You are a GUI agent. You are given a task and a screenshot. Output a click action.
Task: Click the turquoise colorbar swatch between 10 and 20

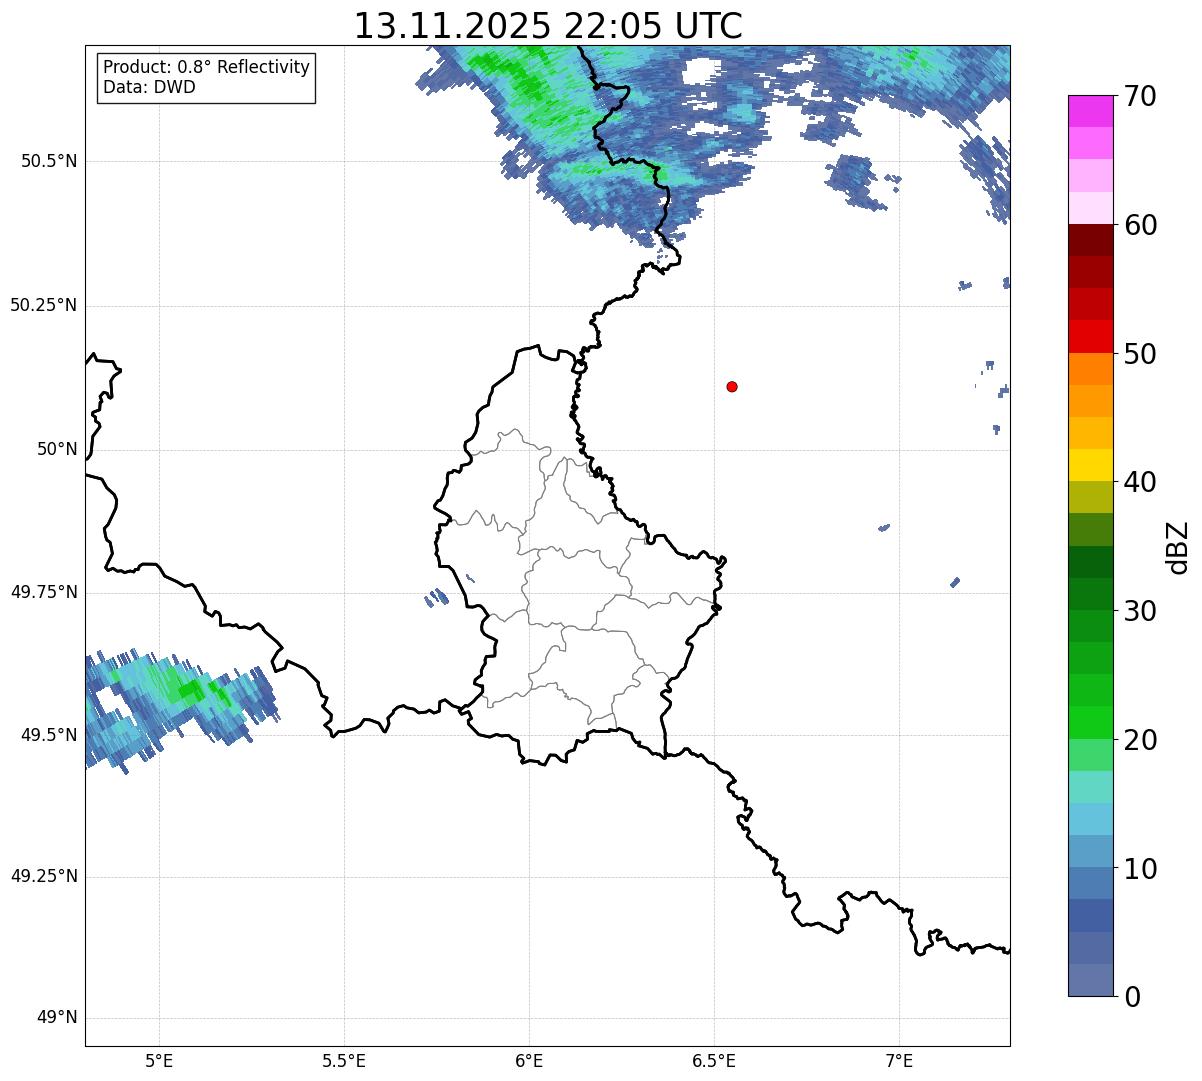pos(1091,787)
